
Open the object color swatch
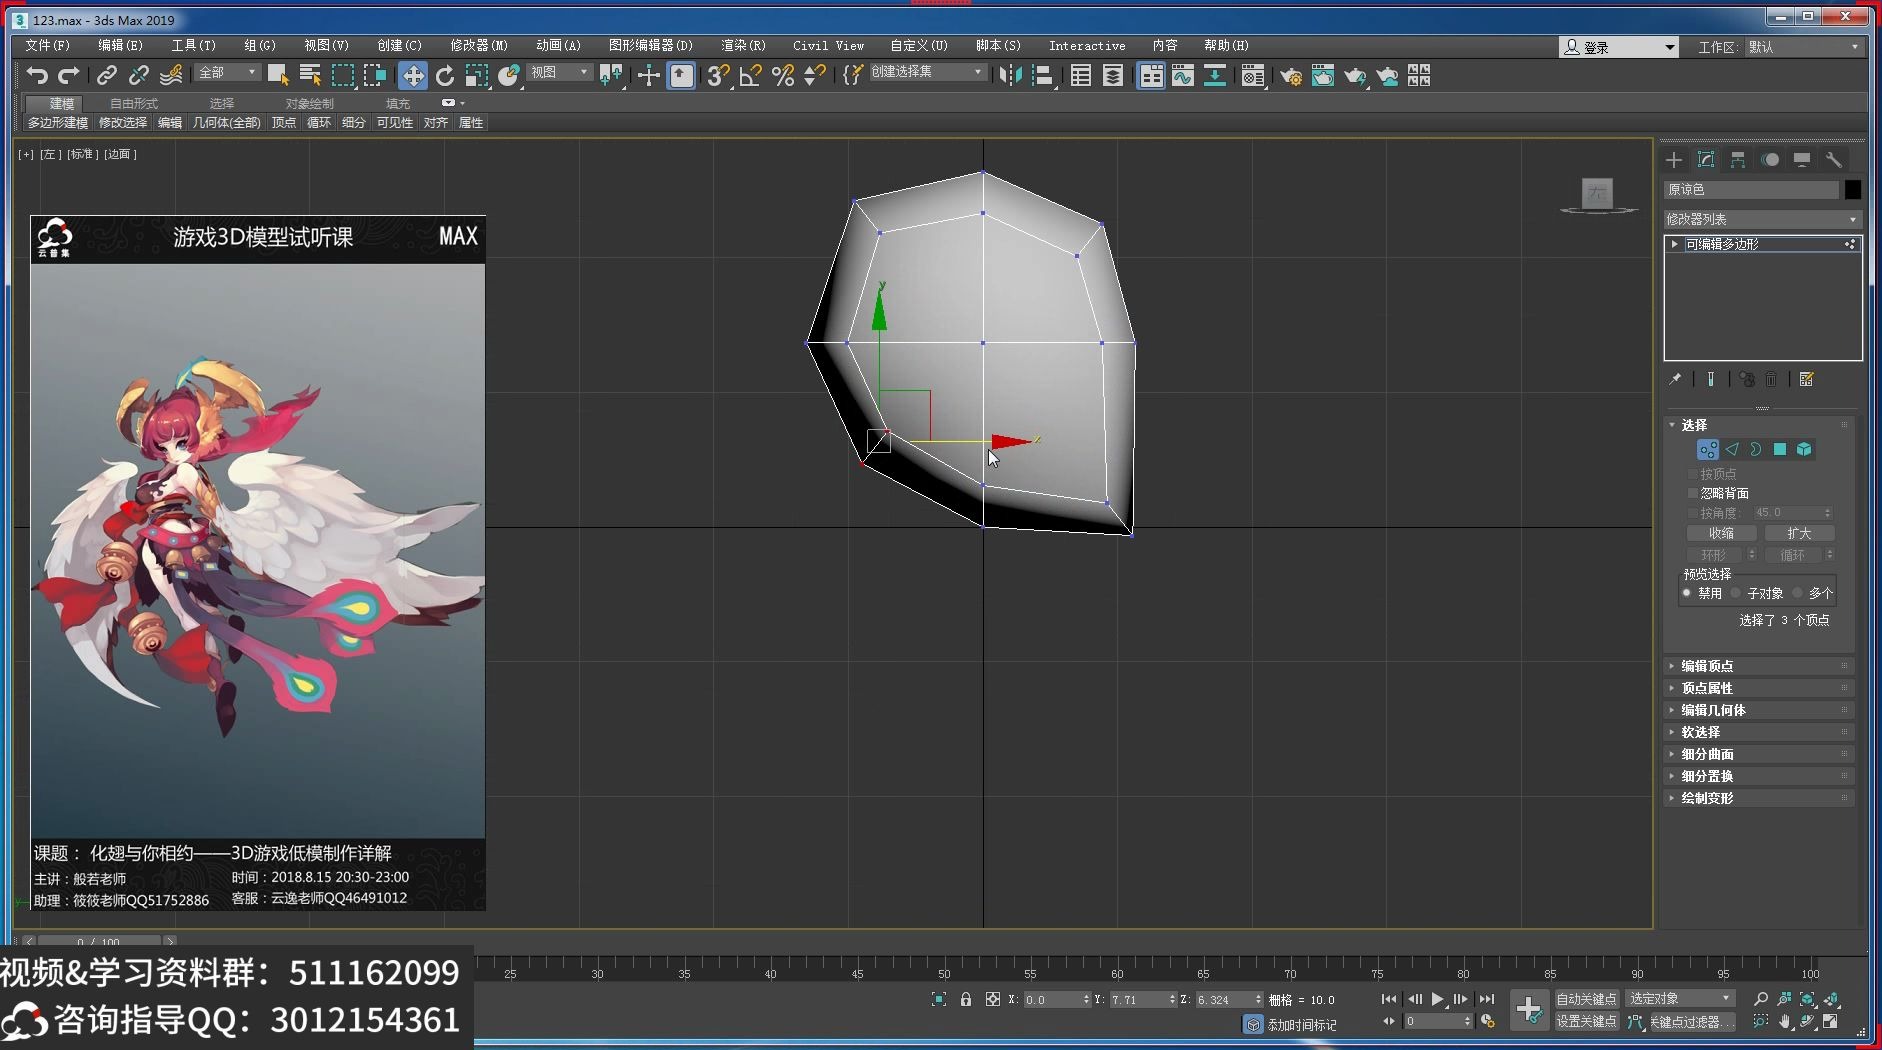(x=1853, y=189)
